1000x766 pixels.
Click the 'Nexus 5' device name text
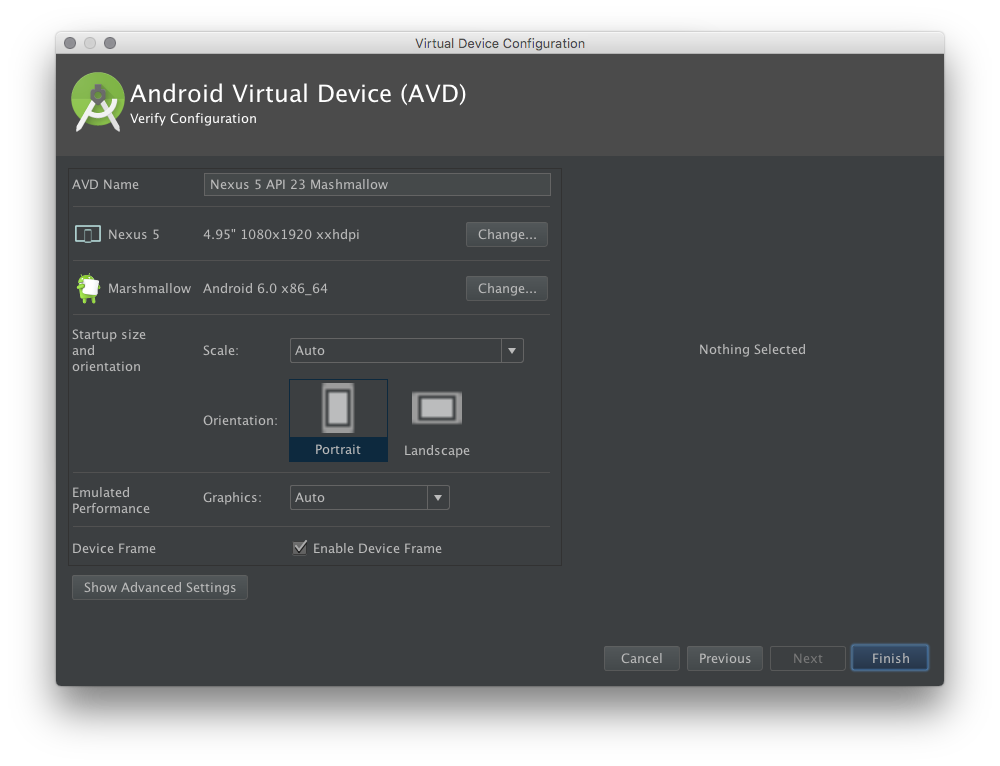pos(134,235)
